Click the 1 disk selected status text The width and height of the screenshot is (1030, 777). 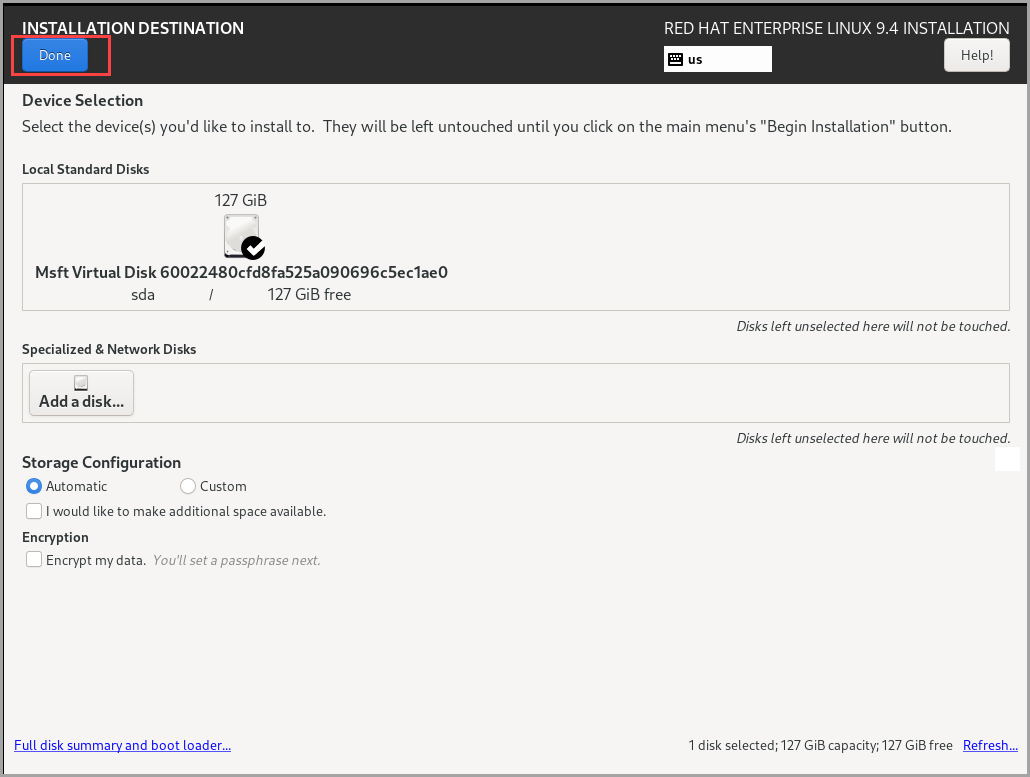pos(820,745)
